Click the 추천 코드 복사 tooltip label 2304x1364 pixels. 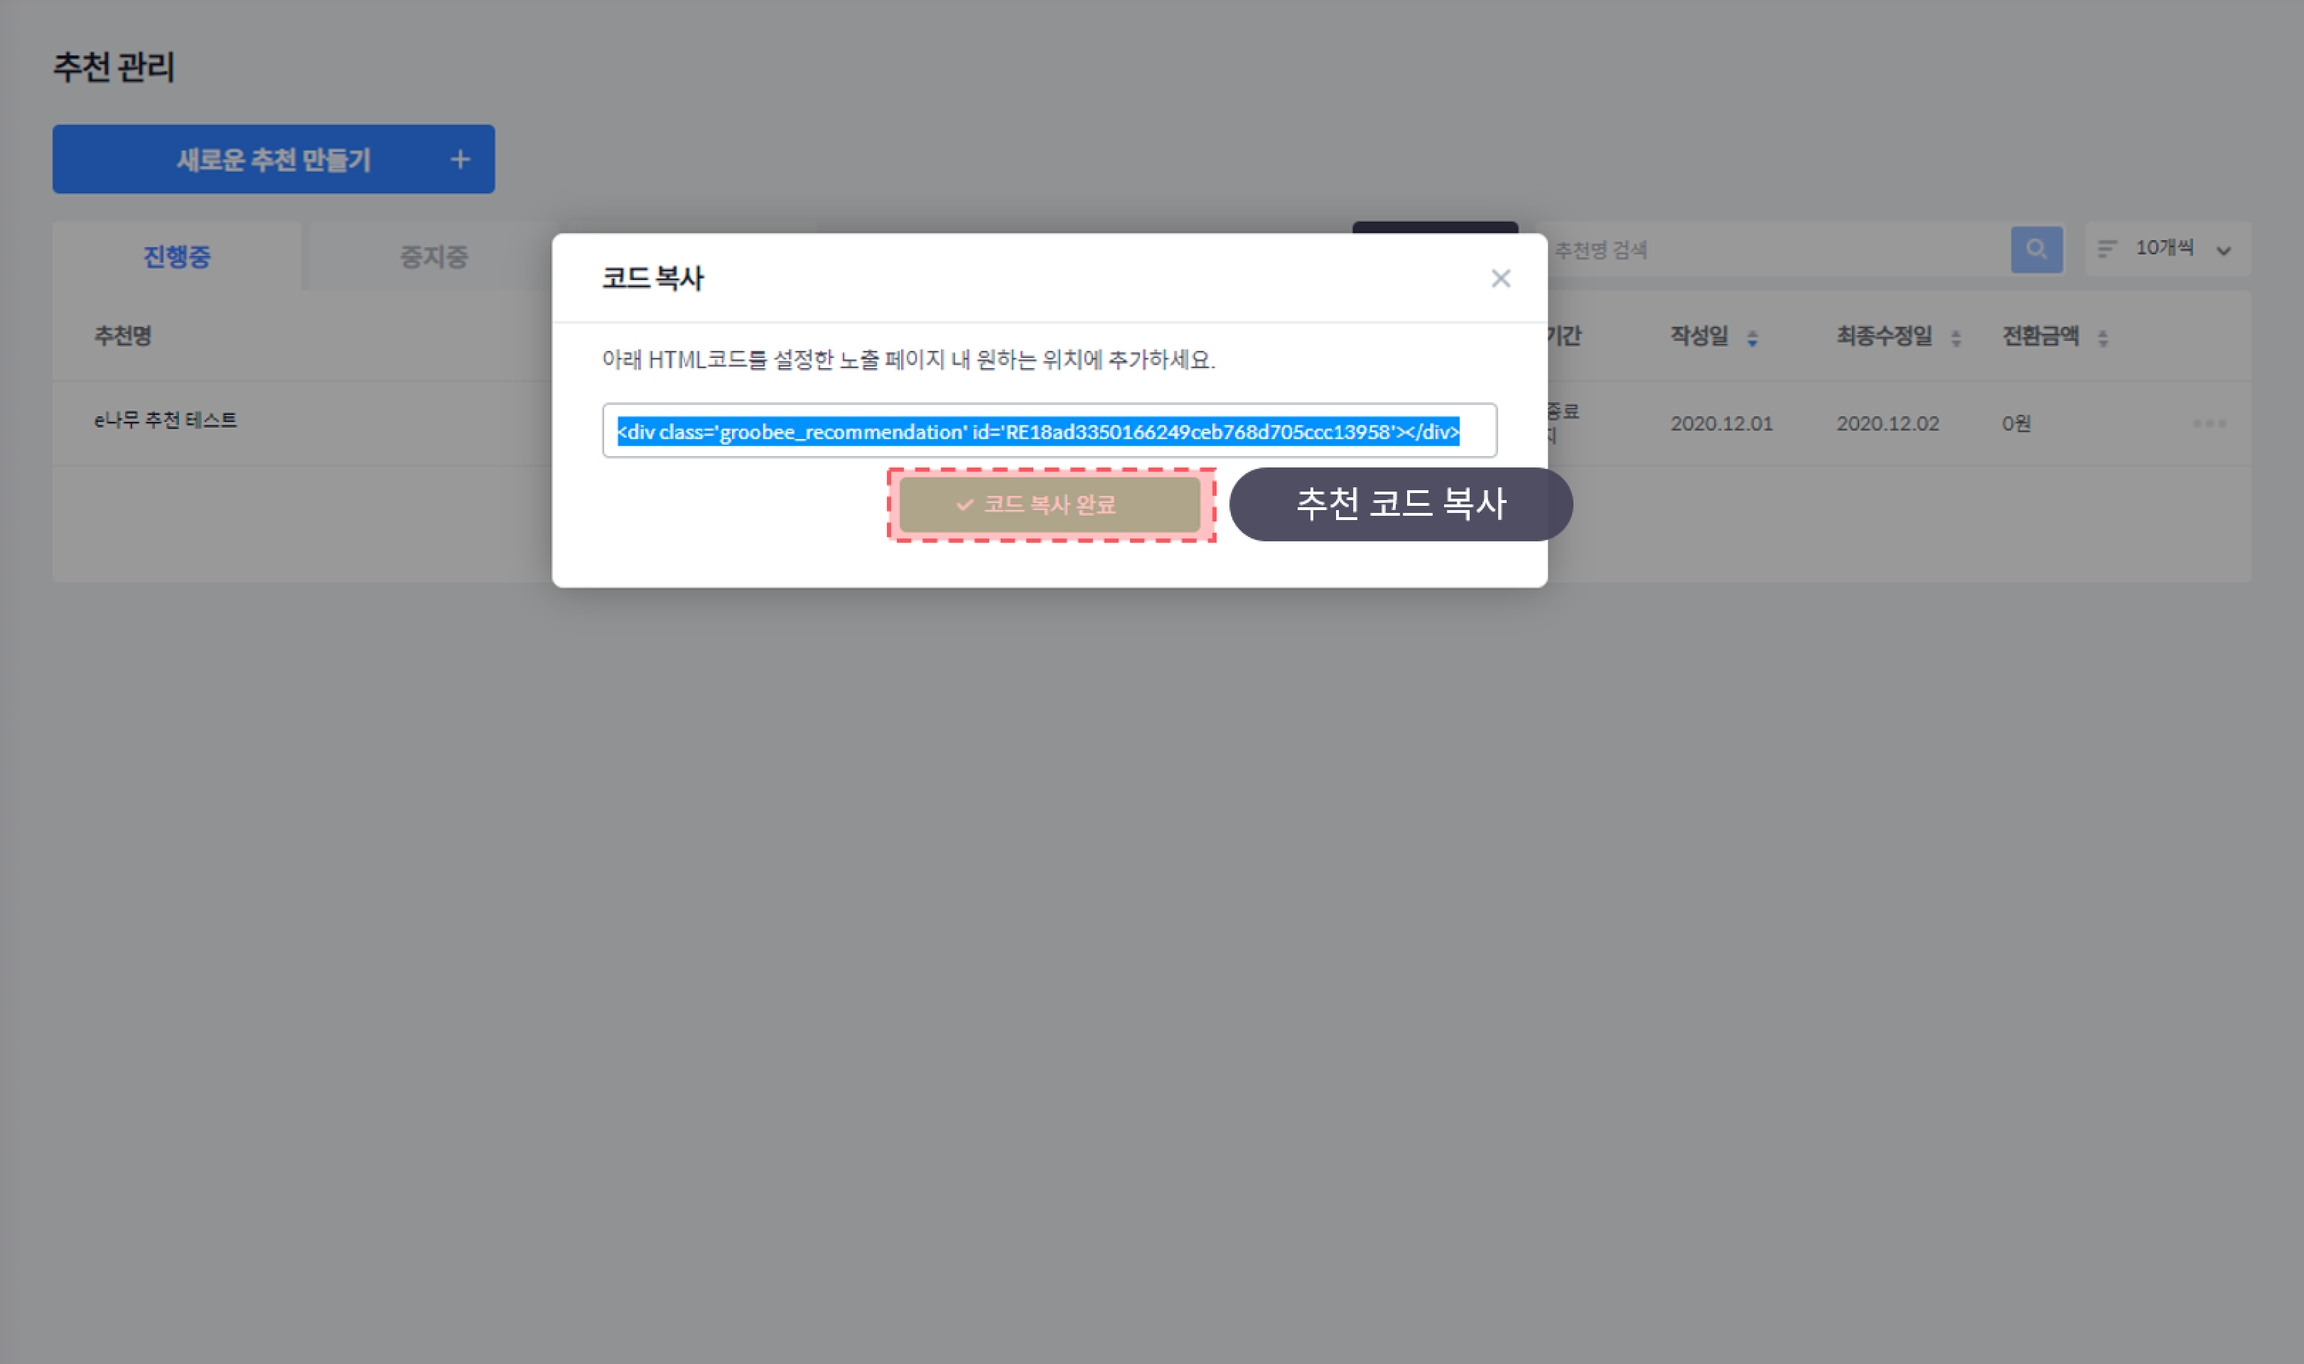pos(1400,503)
